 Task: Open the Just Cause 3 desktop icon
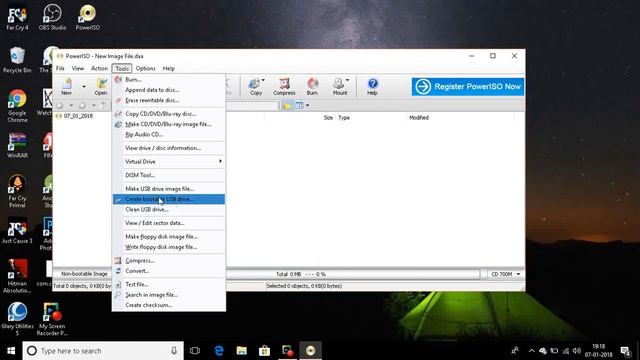(17, 231)
